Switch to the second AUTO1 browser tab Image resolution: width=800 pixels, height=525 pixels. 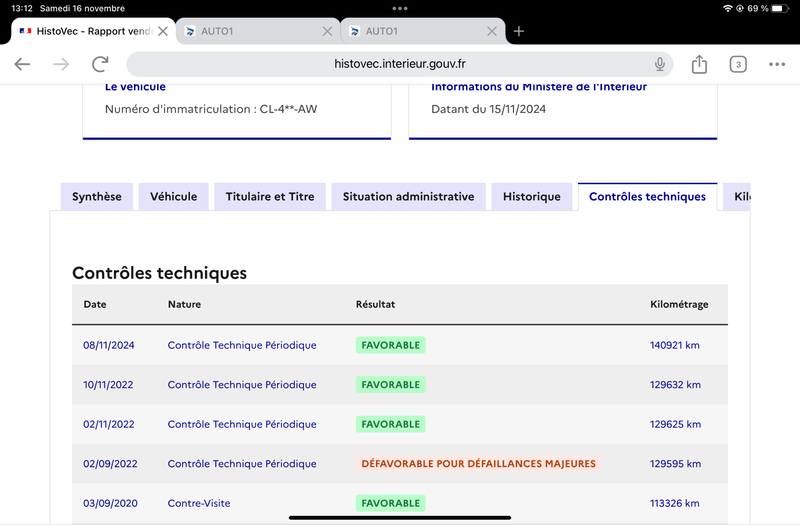coord(423,31)
